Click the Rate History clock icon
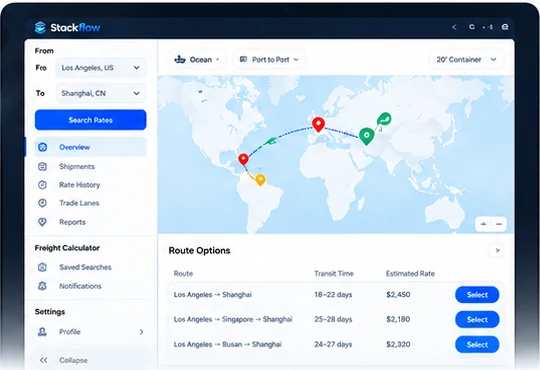The width and height of the screenshot is (540, 370). coord(42,185)
